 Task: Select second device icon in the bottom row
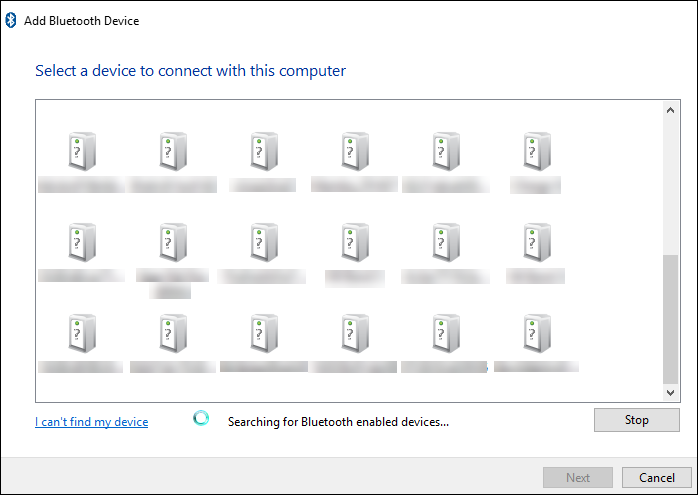(x=172, y=334)
